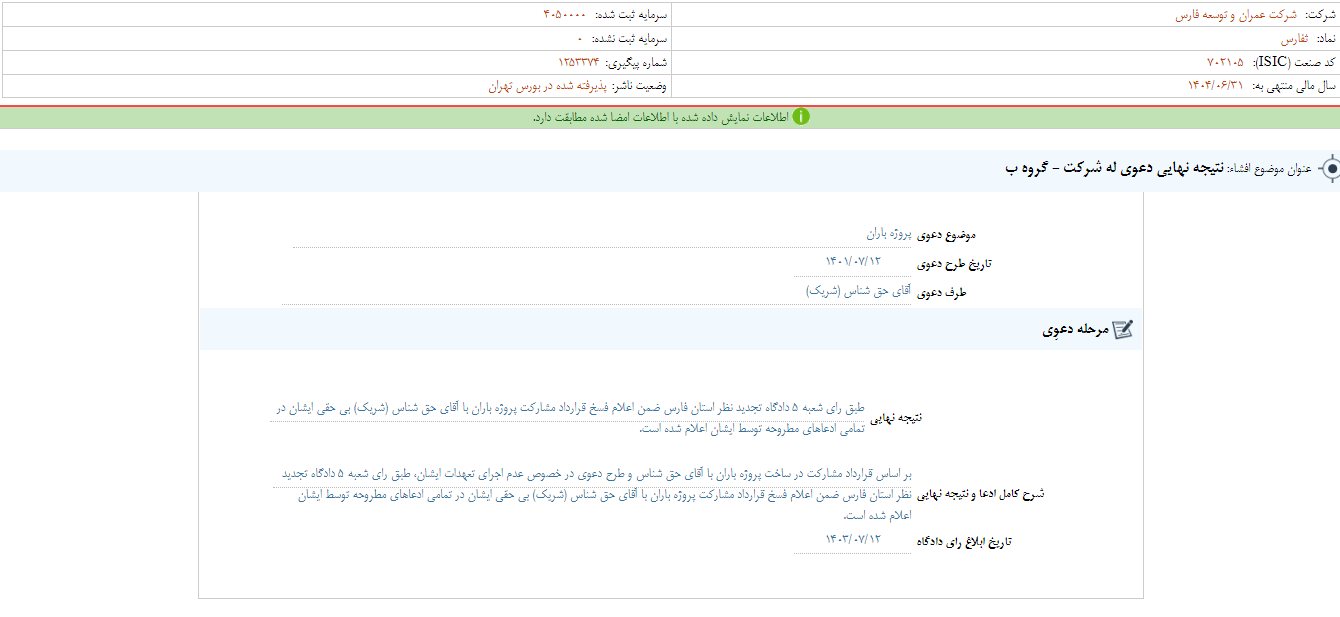Click the green signed-information confirmation message
Viewport: 1340px width, 617px height.
[x=660, y=117]
